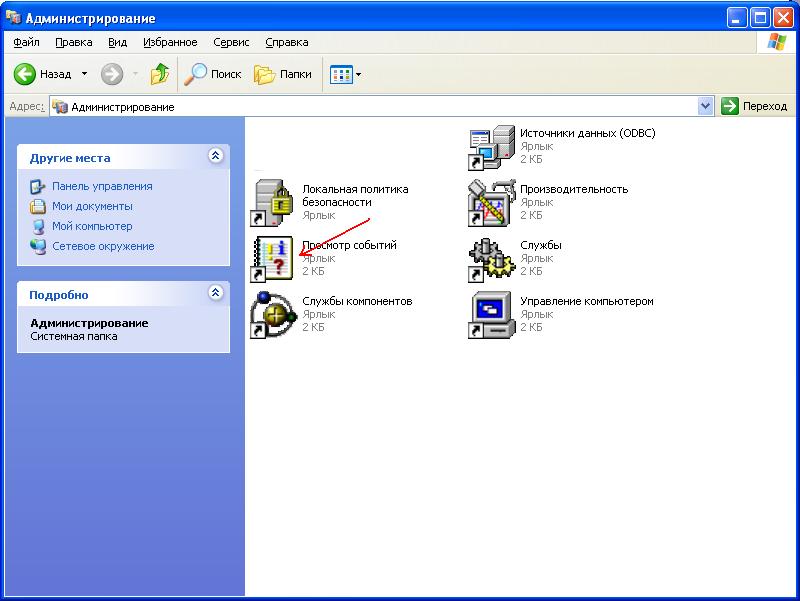The image size is (800, 601).
Task: Expand the Назад history dropdown arrow
Action: pos(84,74)
